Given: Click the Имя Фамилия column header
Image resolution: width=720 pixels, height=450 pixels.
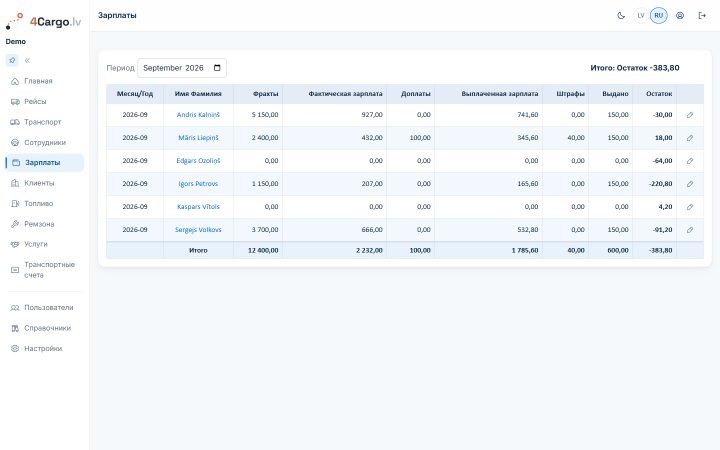Looking at the screenshot, I should point(198,94).
